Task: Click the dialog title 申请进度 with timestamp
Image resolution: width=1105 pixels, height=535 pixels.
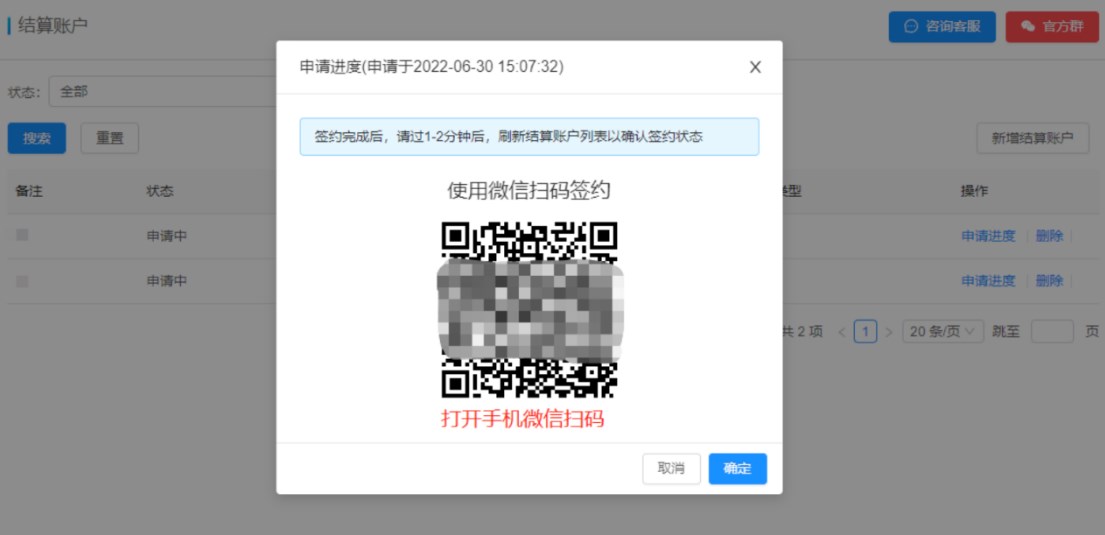Action: click(x=432, y=66)
